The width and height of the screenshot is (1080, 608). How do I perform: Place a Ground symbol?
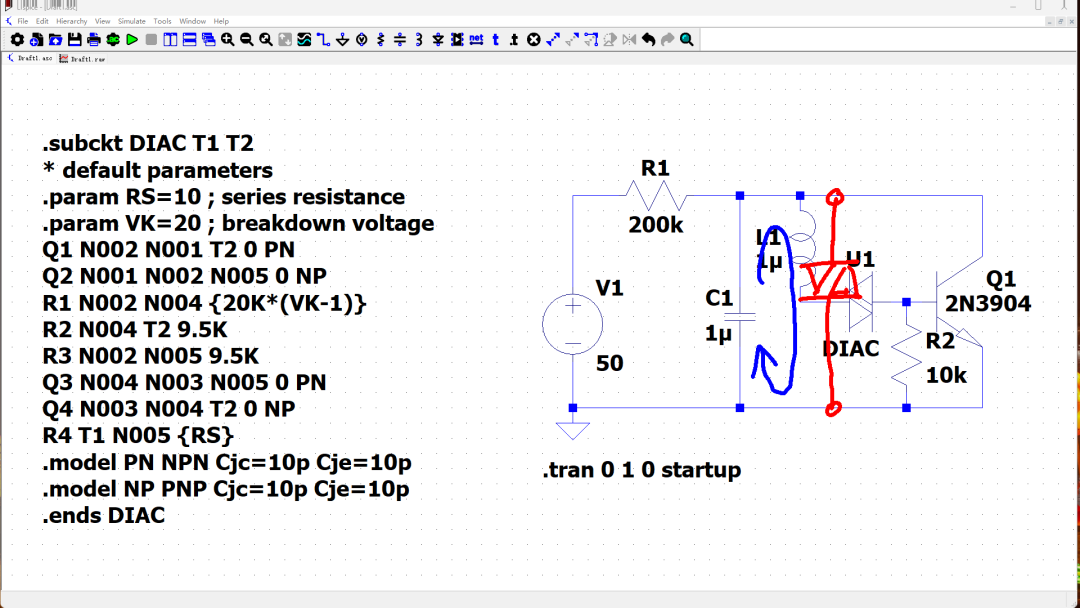[342, 40]
